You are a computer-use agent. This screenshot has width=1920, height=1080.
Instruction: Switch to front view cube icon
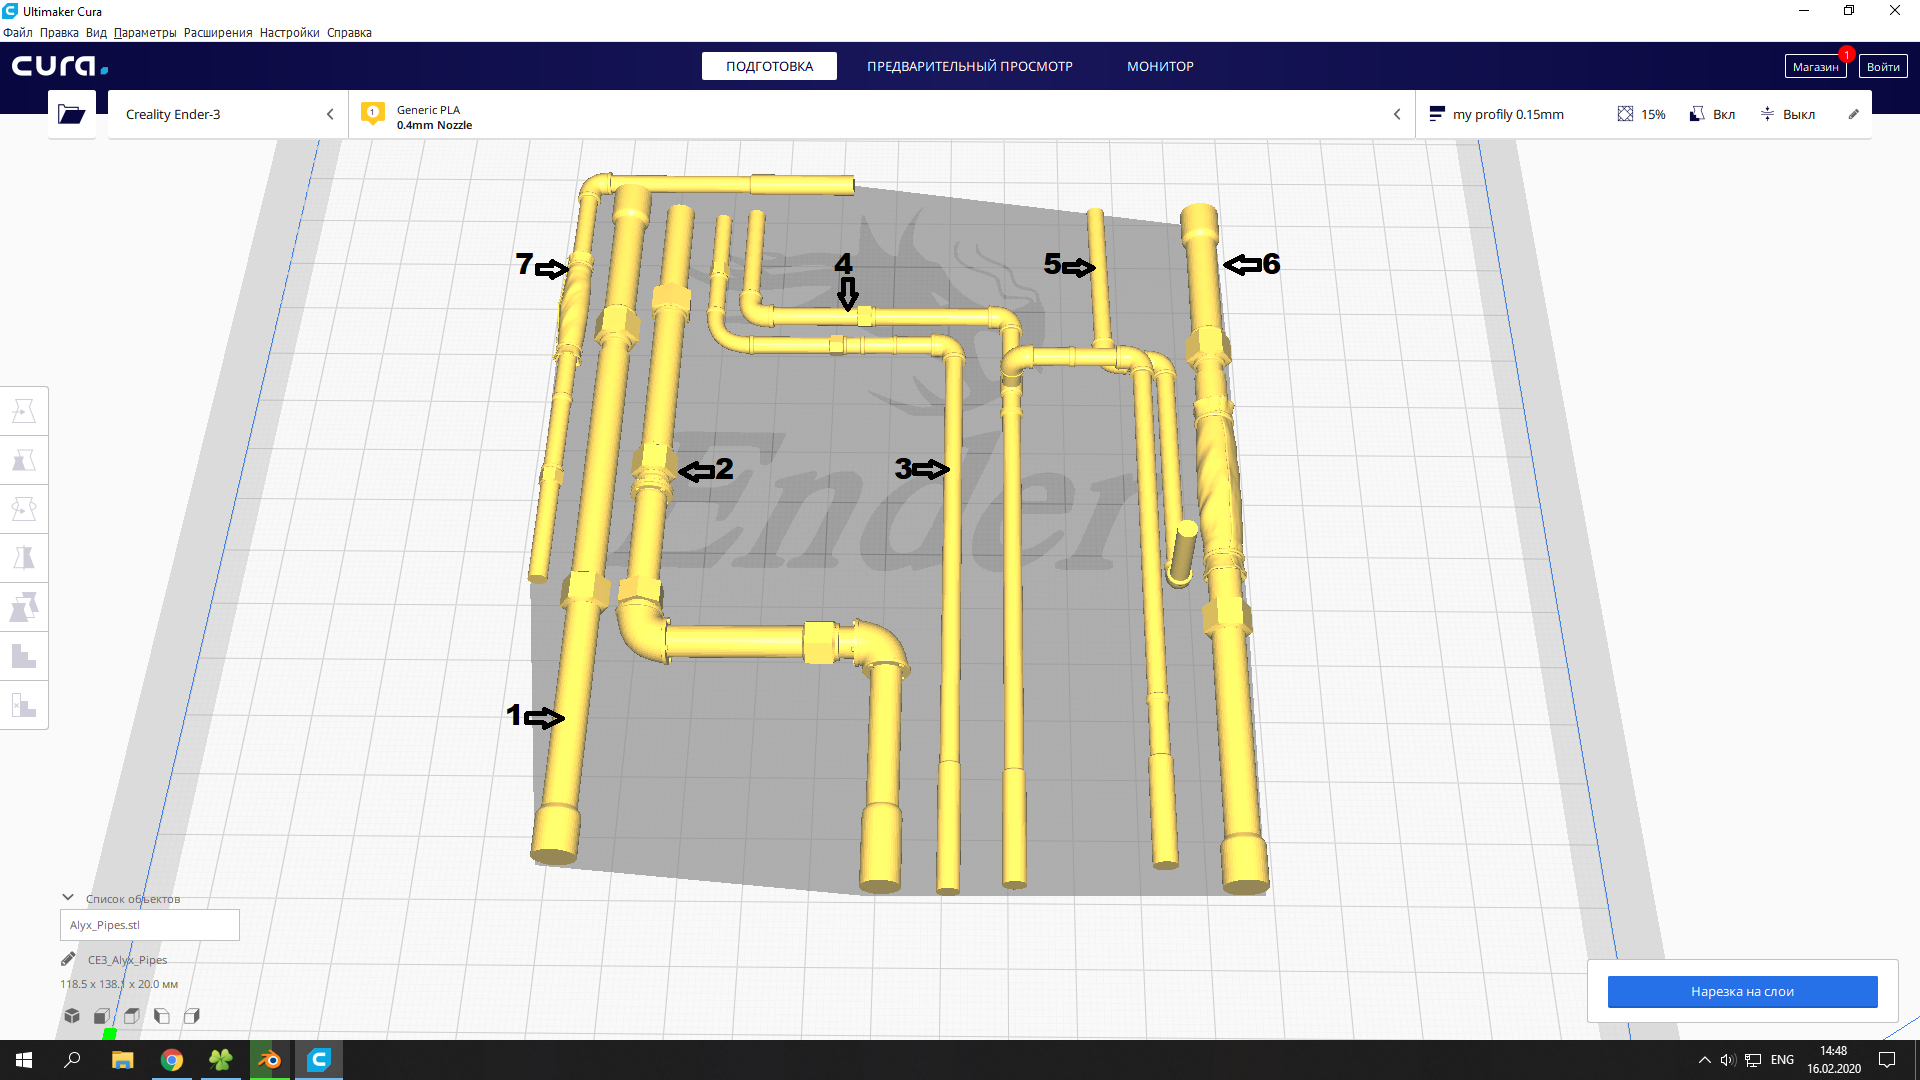pyautogui.click(x=102, y=1016)
